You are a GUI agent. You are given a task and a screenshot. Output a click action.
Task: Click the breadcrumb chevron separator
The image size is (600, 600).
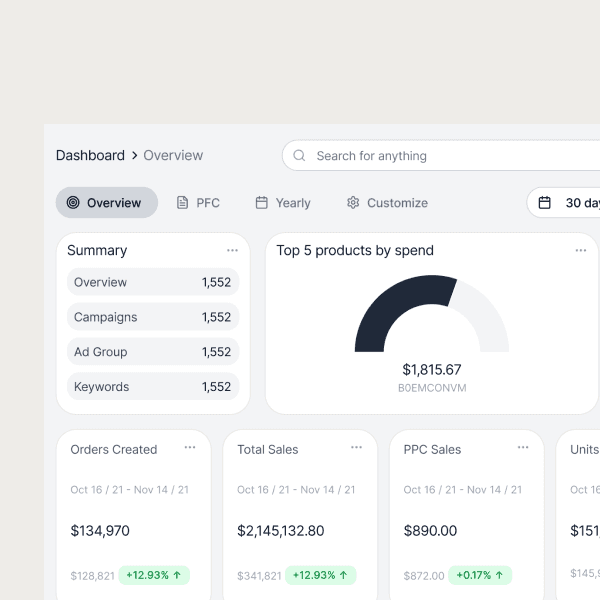point(134,156)
